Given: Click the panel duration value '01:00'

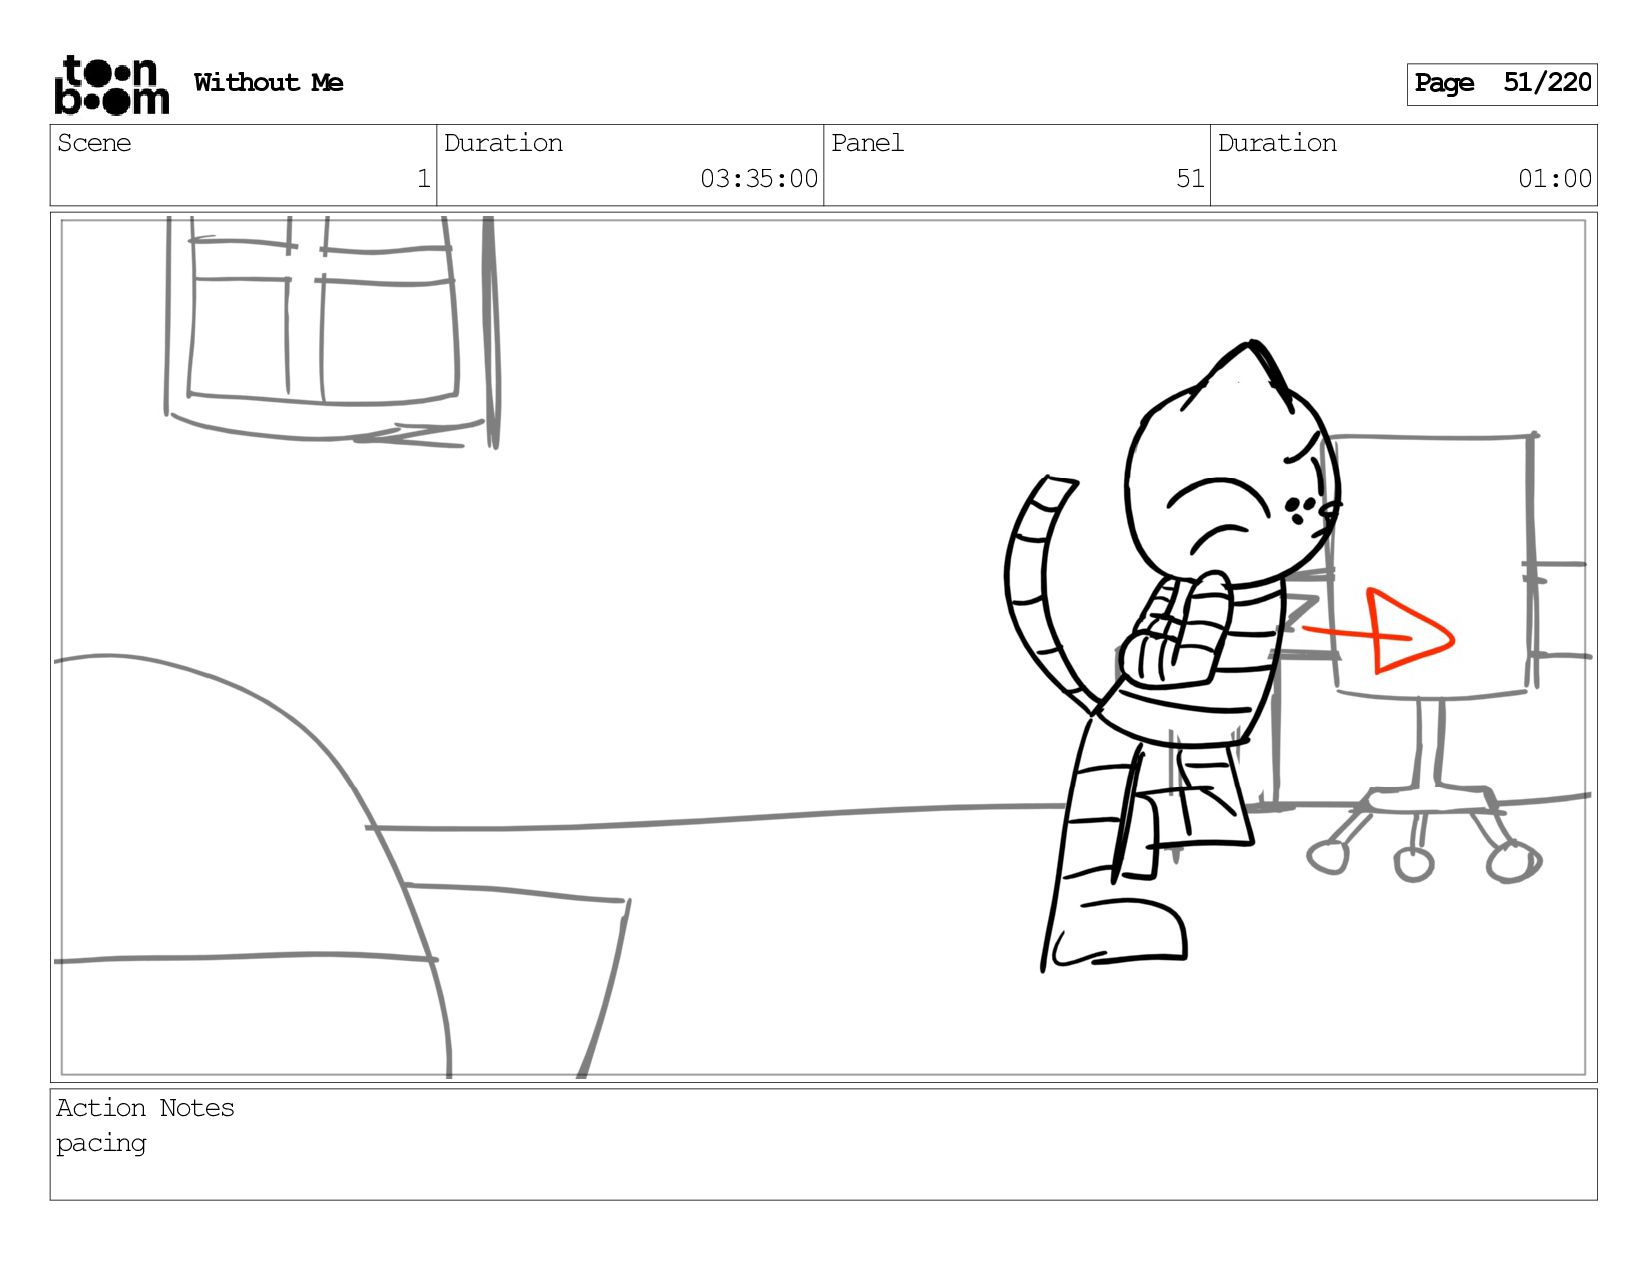Looking at the screenshot, I should point(1555,179).
